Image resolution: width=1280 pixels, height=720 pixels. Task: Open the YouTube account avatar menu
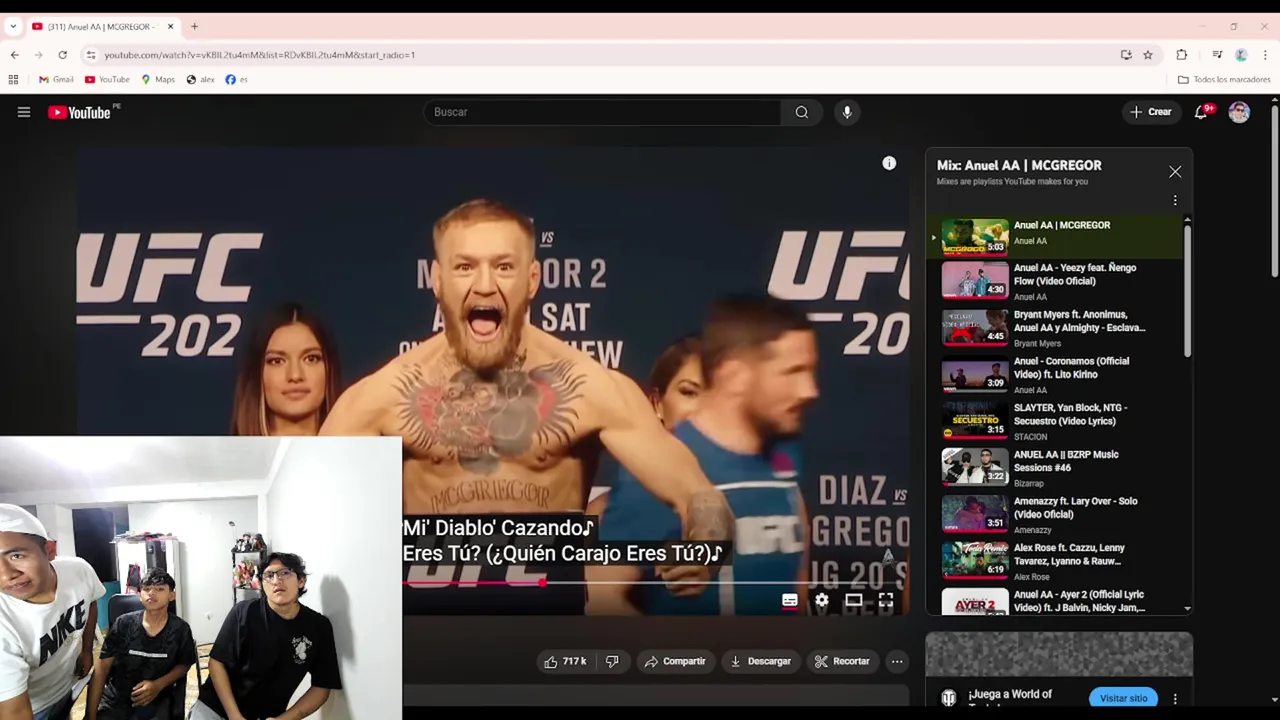1239,112
